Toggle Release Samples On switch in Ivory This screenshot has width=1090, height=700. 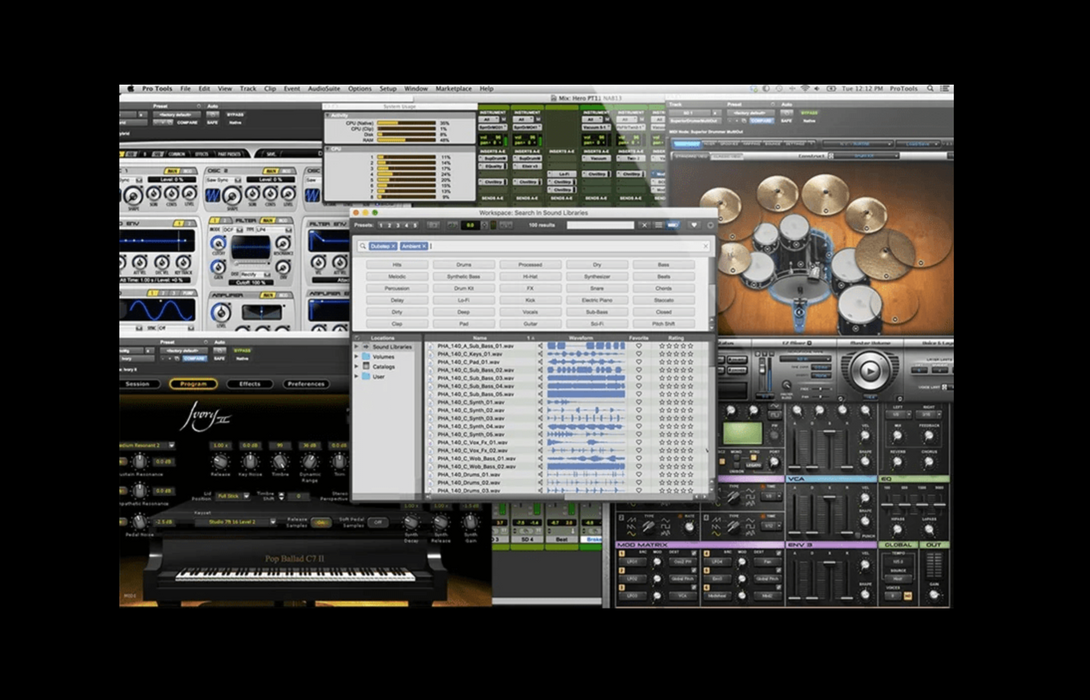(x=321, y=522)
